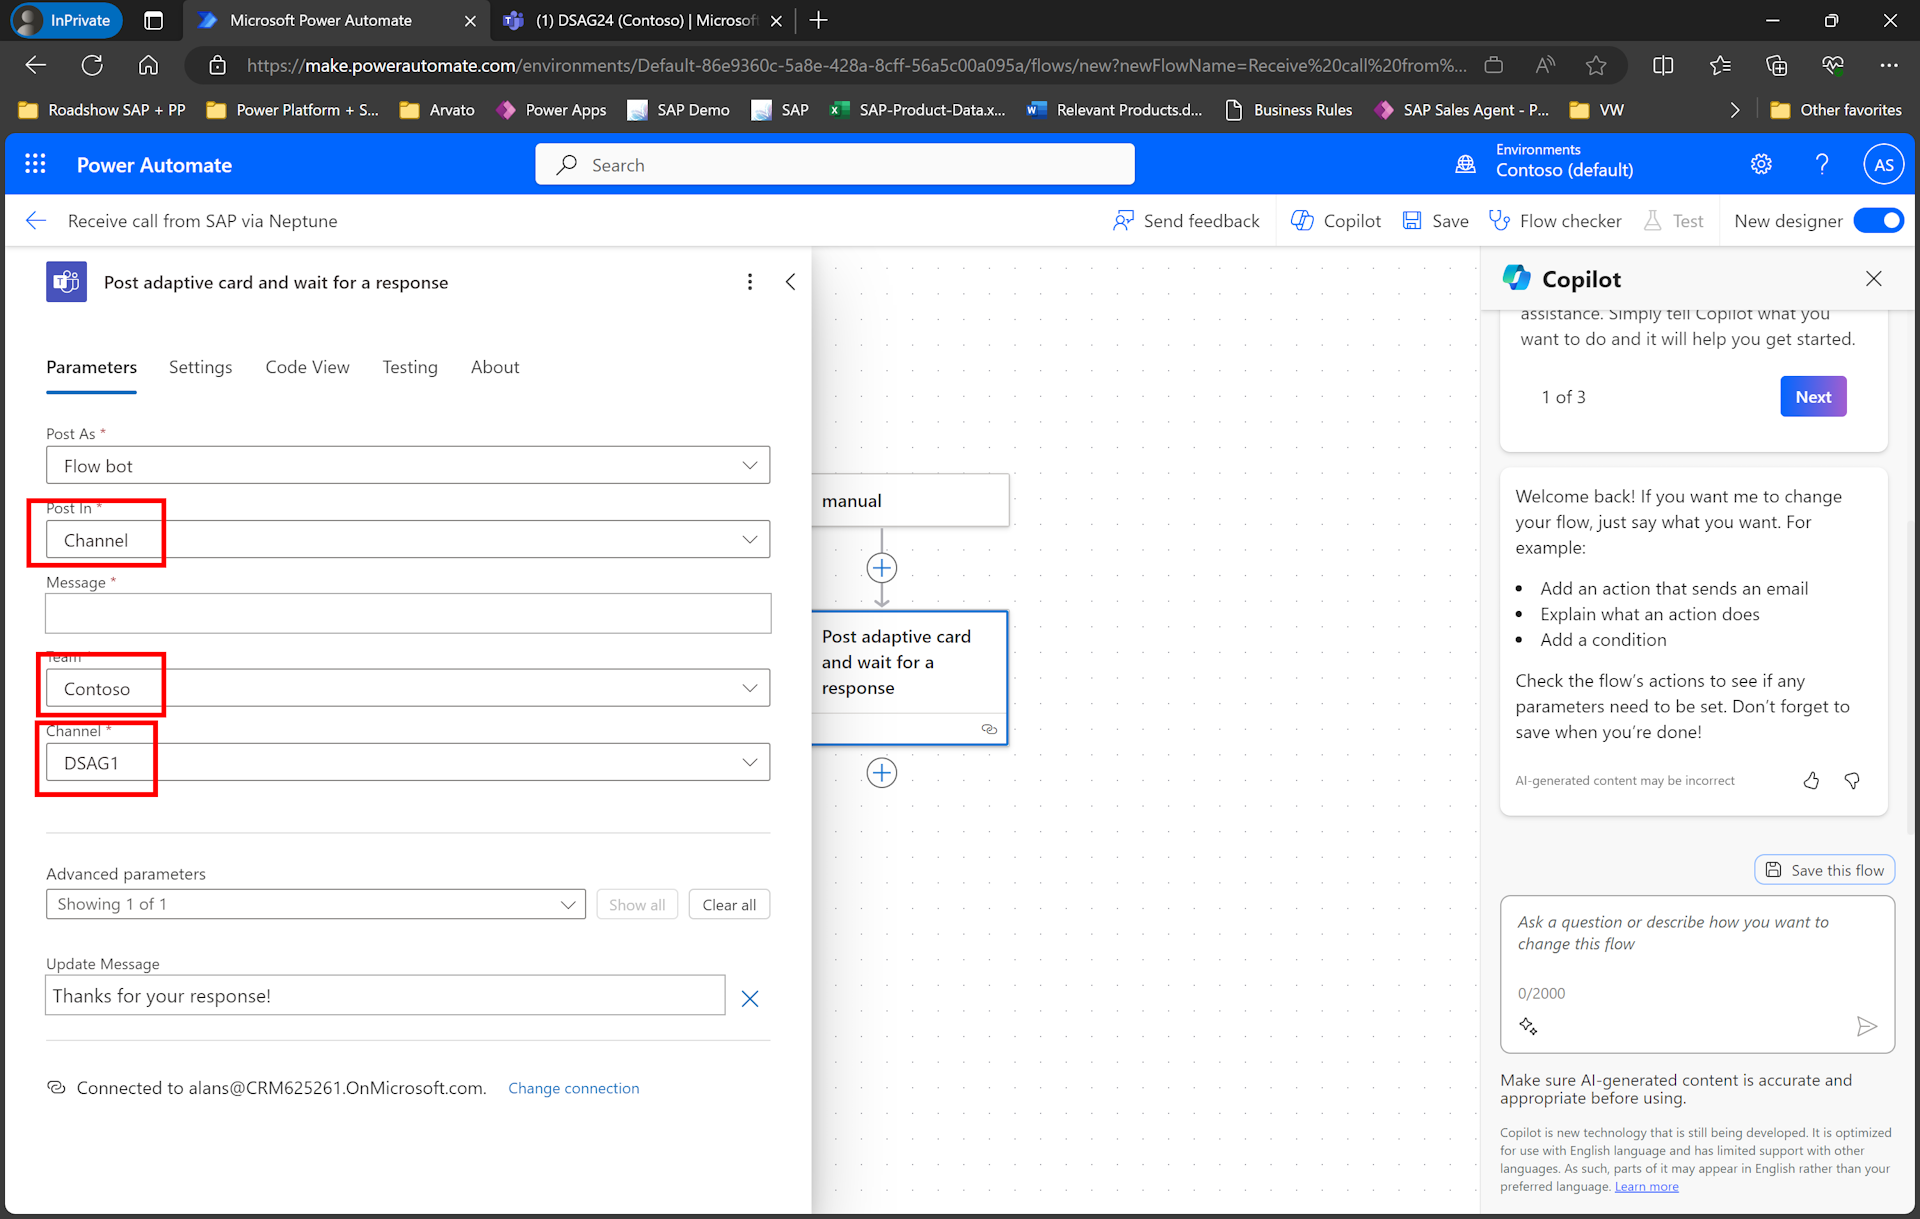Open the app launcher waffle icon
The image size is (1920, 1219).
click(35, 164)
